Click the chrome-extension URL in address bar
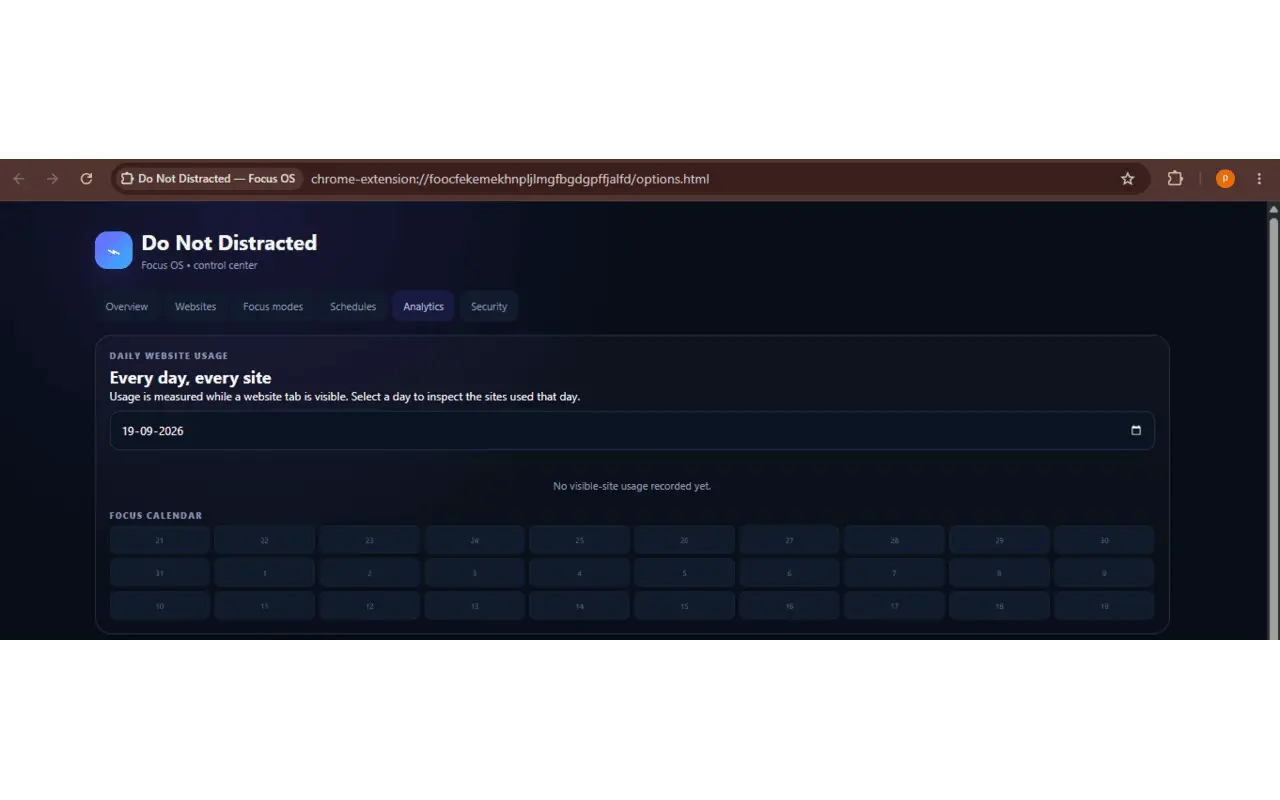The height and width of the screenshot is (800, 1280). (510, 179)
